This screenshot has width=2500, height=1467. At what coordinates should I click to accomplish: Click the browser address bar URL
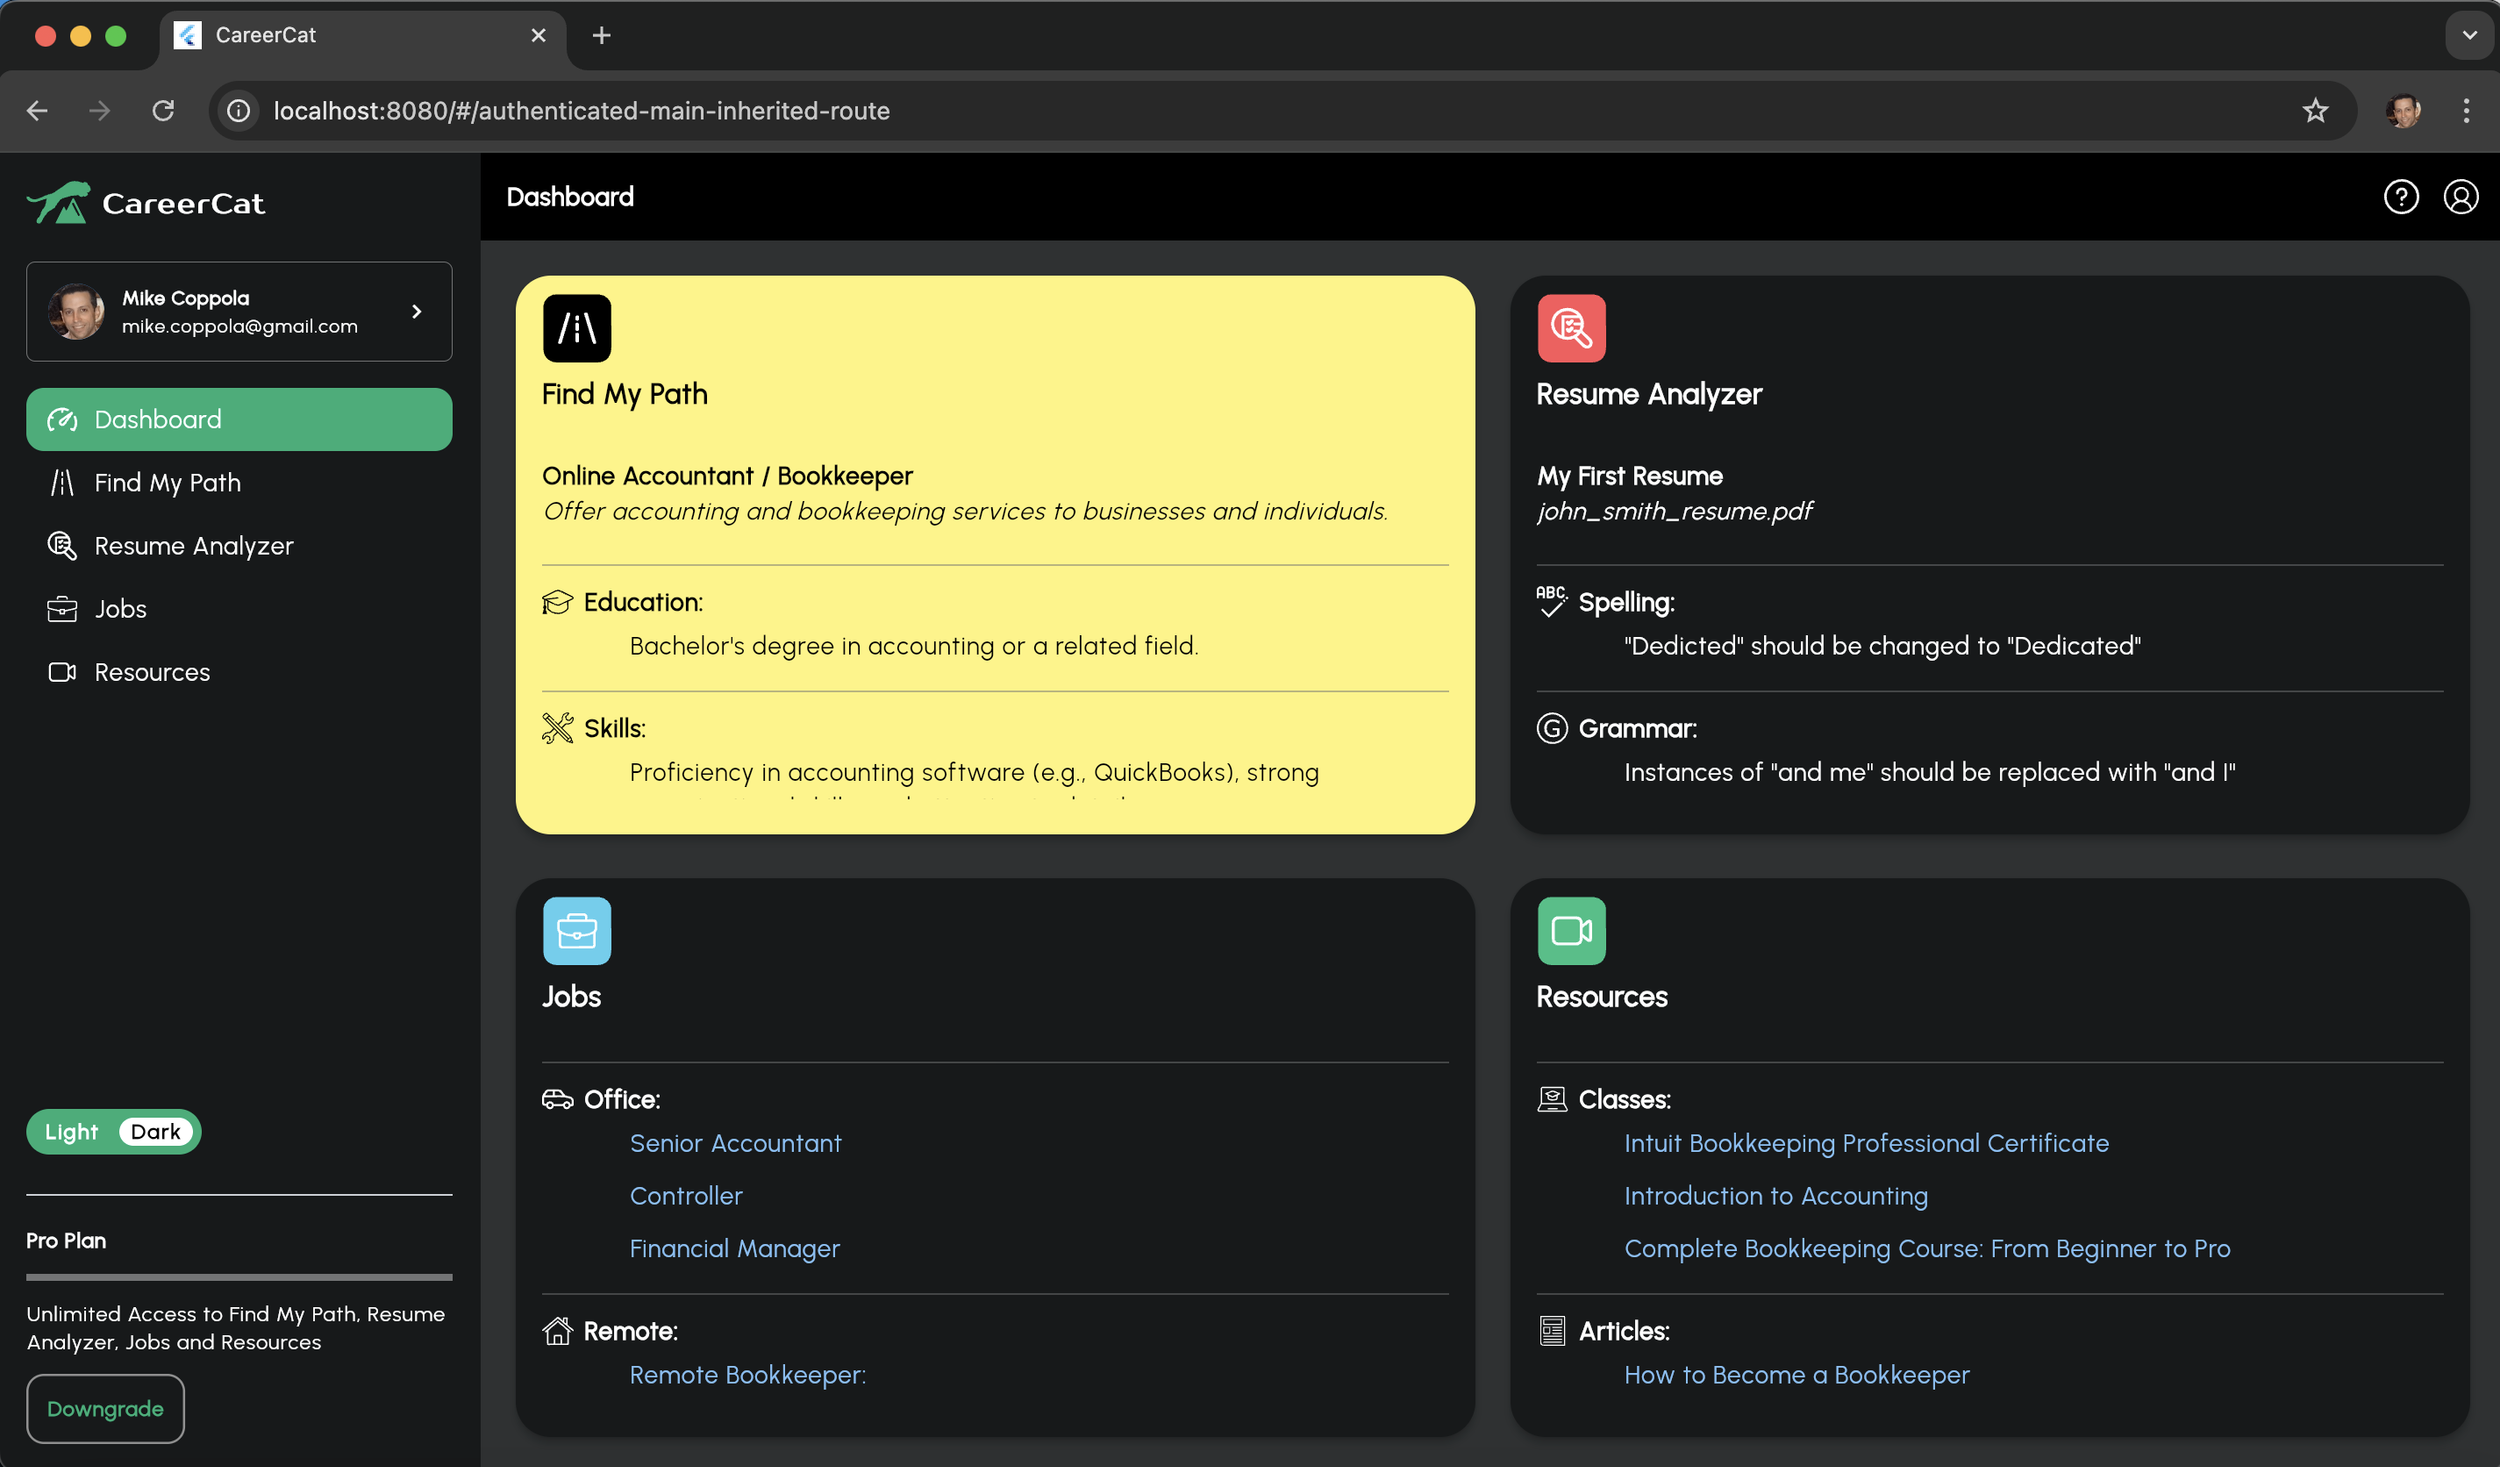(x=581, y=111)
